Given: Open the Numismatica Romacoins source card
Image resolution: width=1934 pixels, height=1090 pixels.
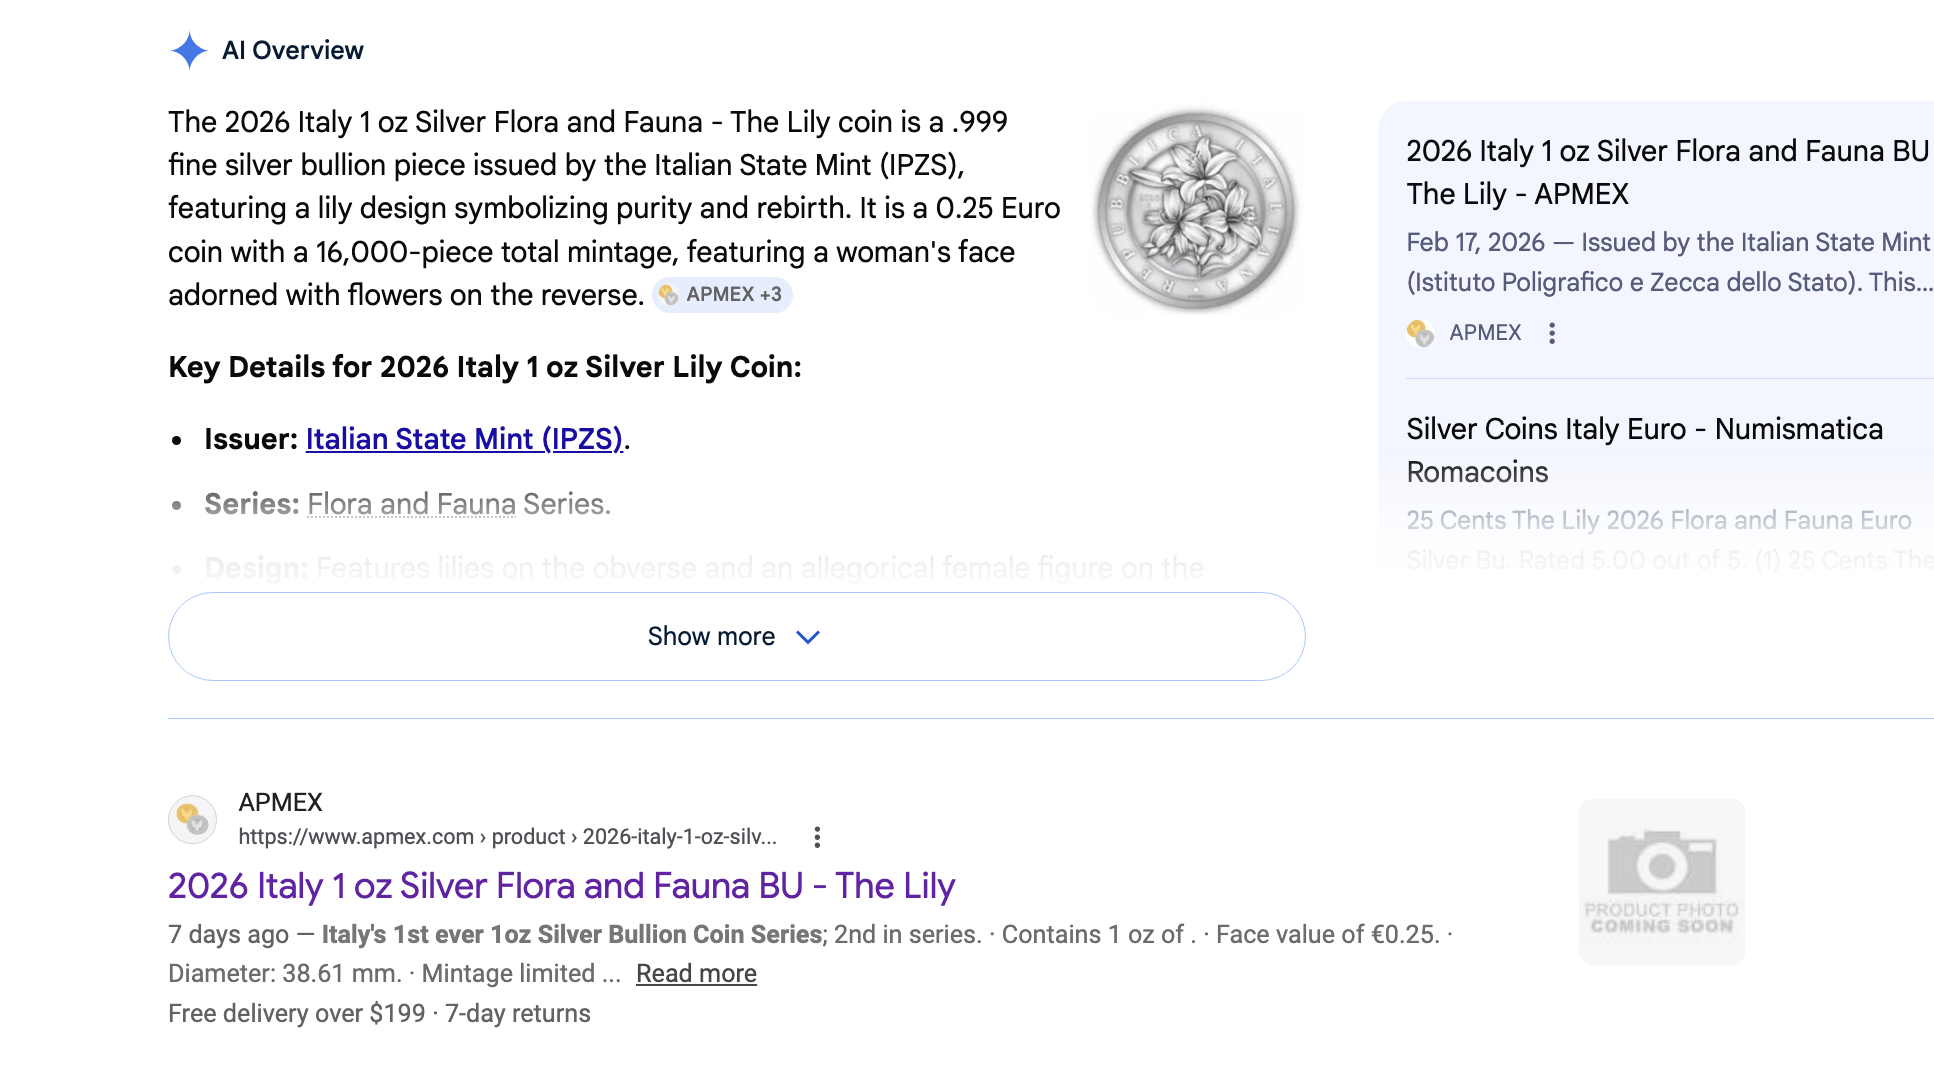Looking at the screenshot, I should click(x=1644, y=450).
